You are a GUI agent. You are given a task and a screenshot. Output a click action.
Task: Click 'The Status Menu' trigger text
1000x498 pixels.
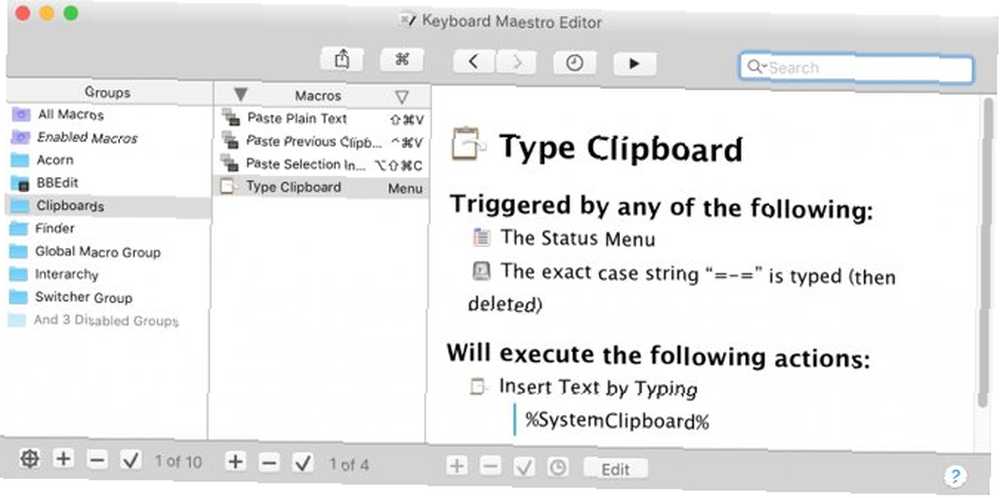click(x=578, y=239)
